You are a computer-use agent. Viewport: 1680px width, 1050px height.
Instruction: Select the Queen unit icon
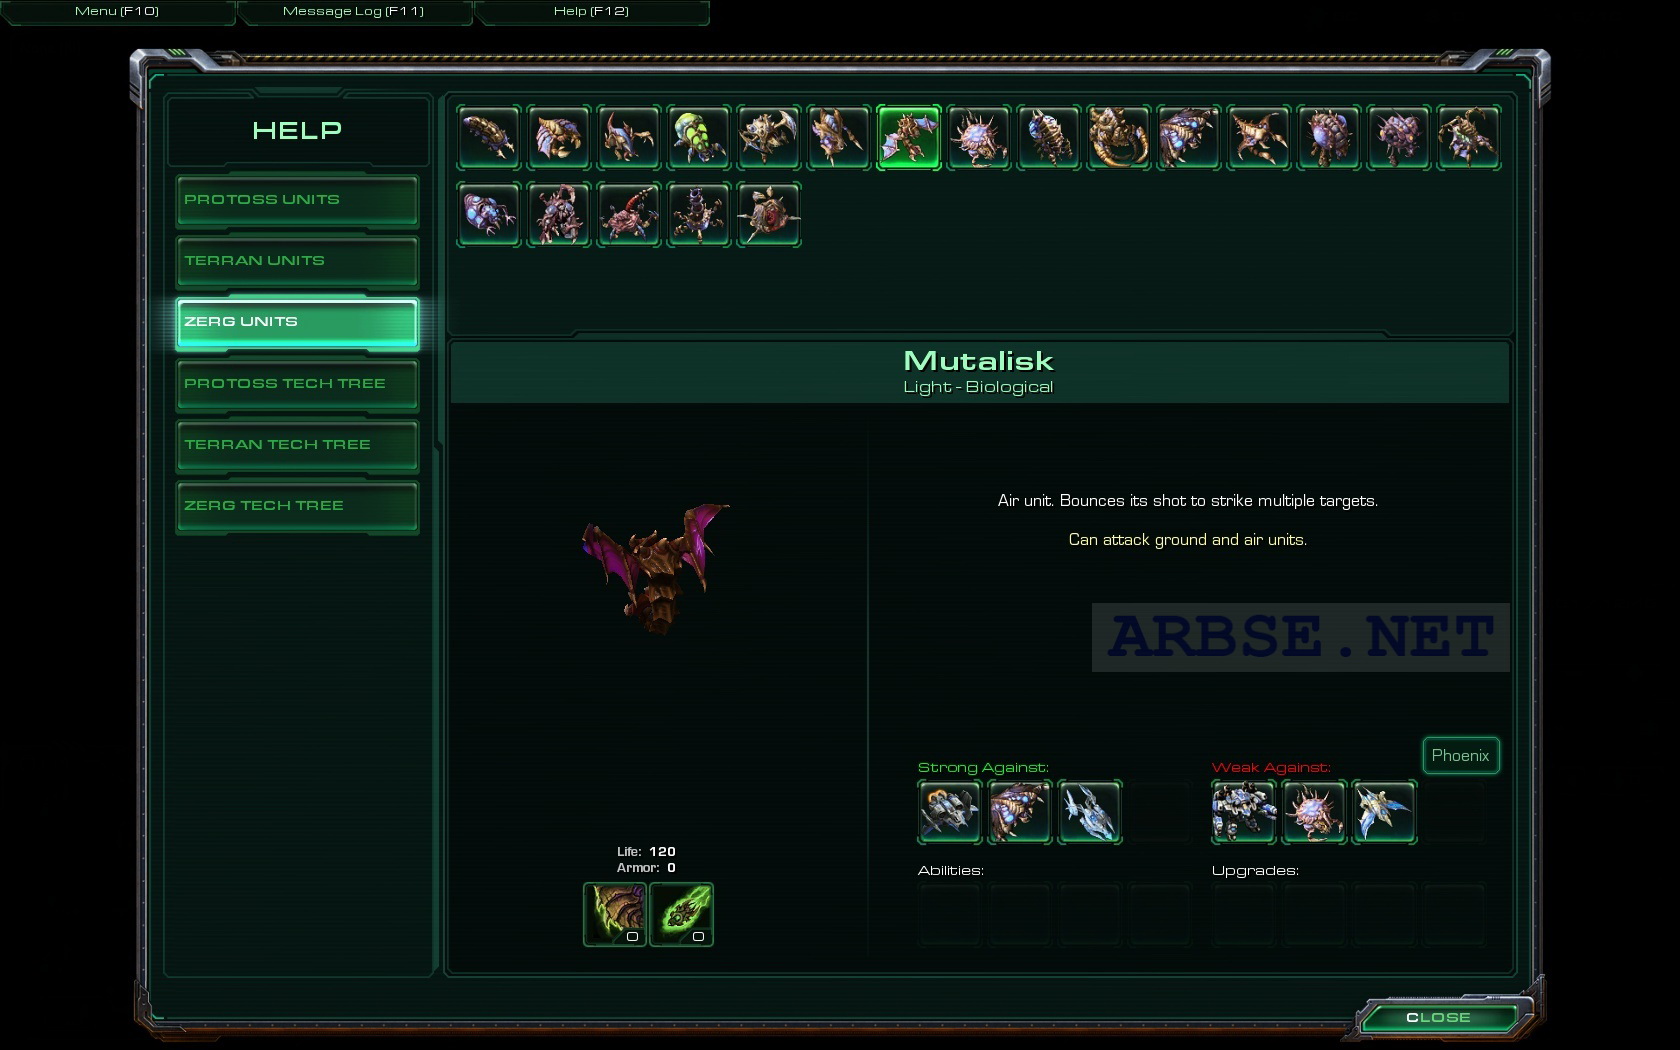[x=1469, y=137]
